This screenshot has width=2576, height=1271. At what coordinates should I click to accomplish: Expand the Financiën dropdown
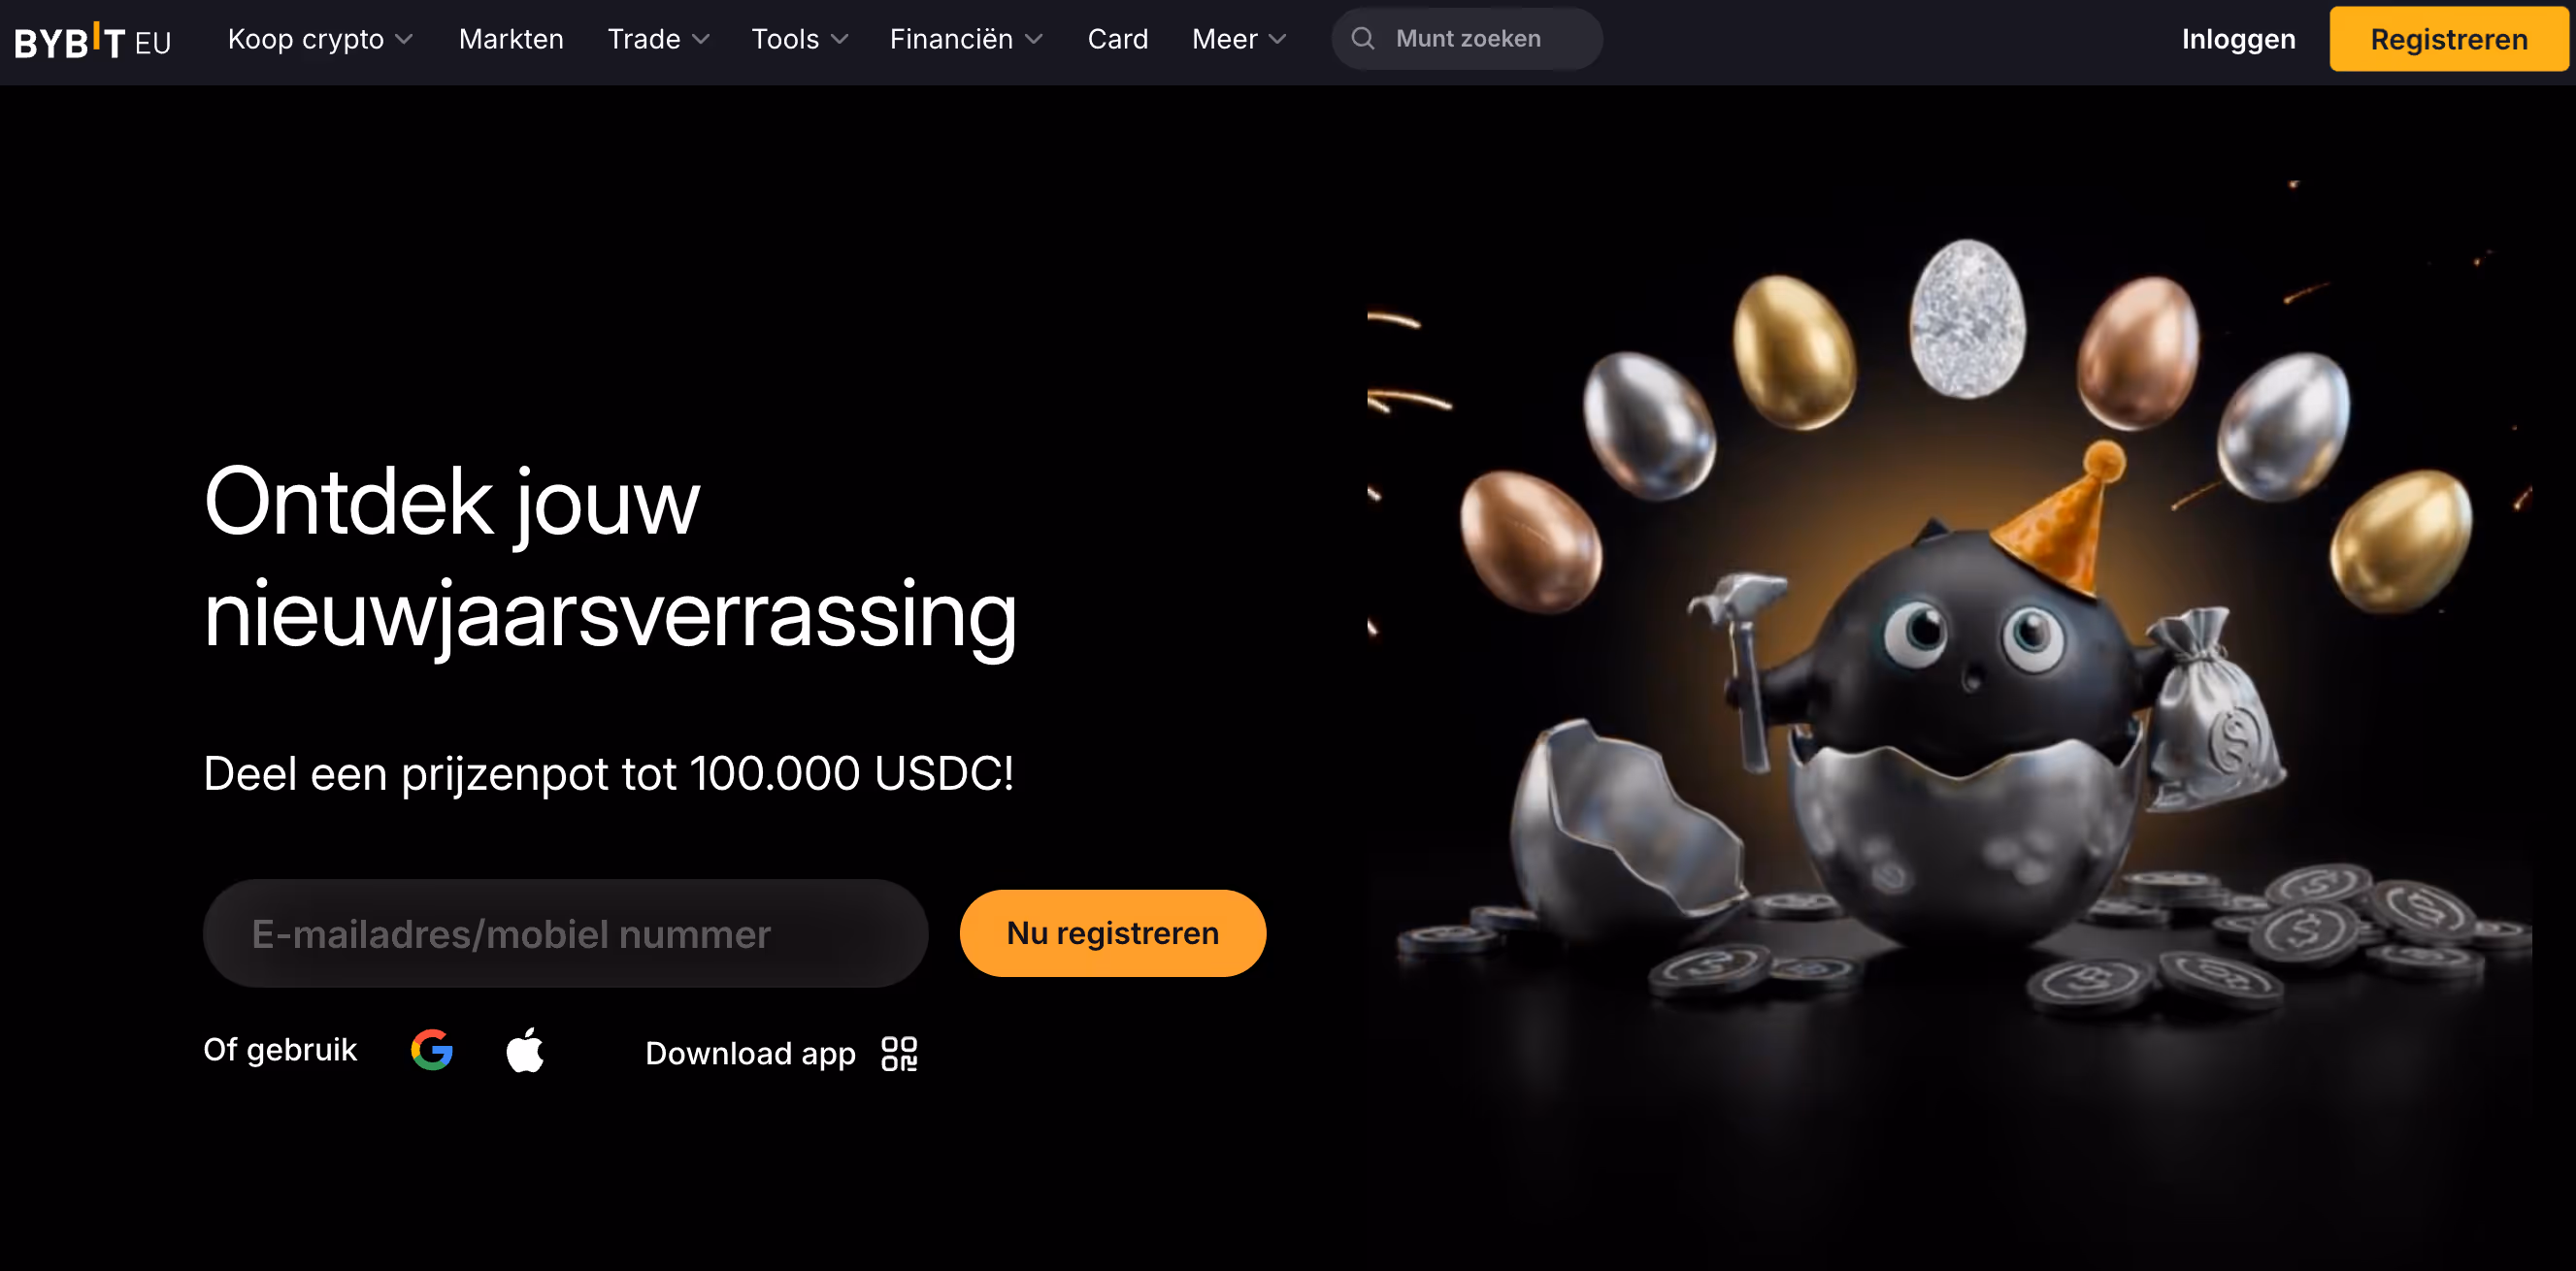coord(966,39)
